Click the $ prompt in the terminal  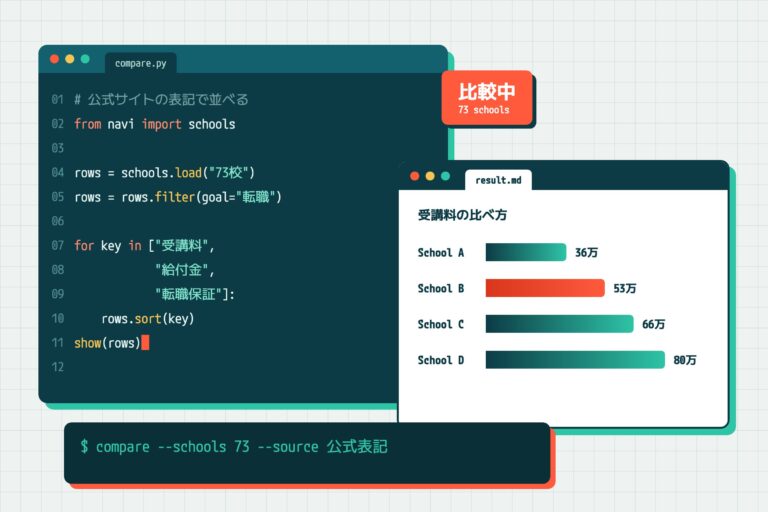tap(84, 446)
